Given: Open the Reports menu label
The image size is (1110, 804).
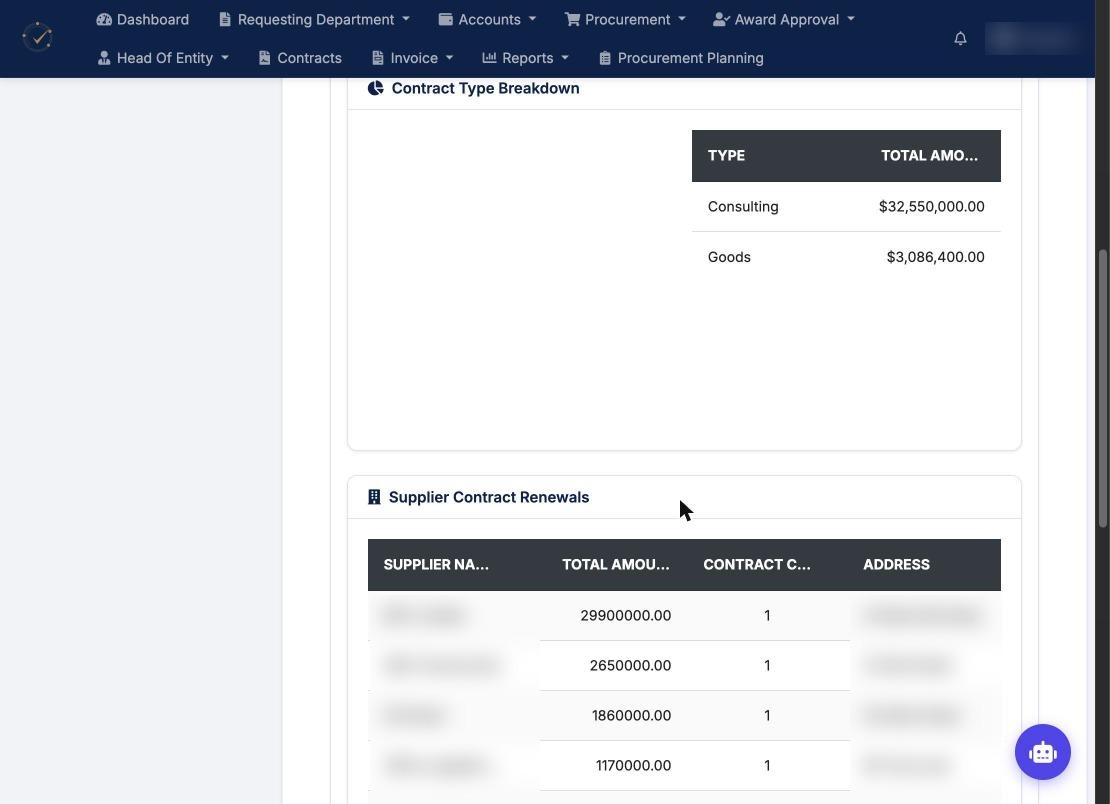Looking at the screenshot, I should pyautogui.click(x=527, y=58).
